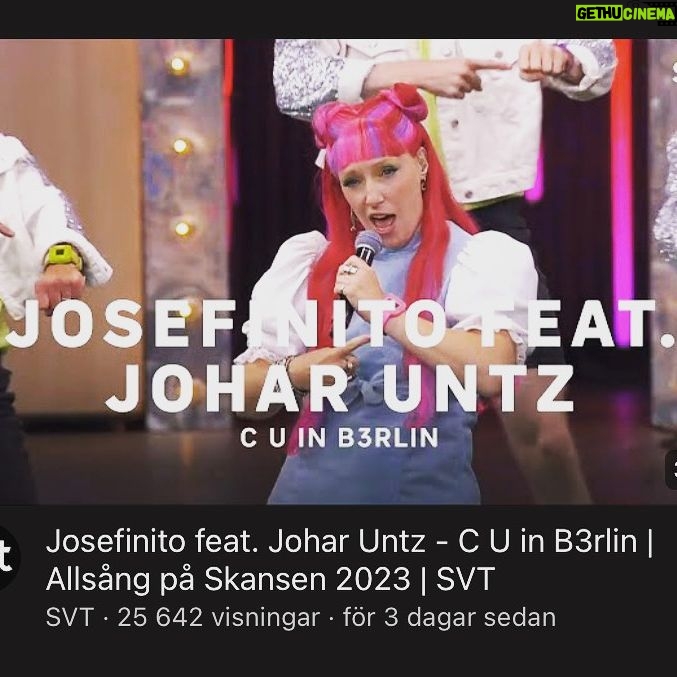Screen dimensions: 677x677
Task: Click the GETHU CINEMA watermark logo
Action: (625, 13)
